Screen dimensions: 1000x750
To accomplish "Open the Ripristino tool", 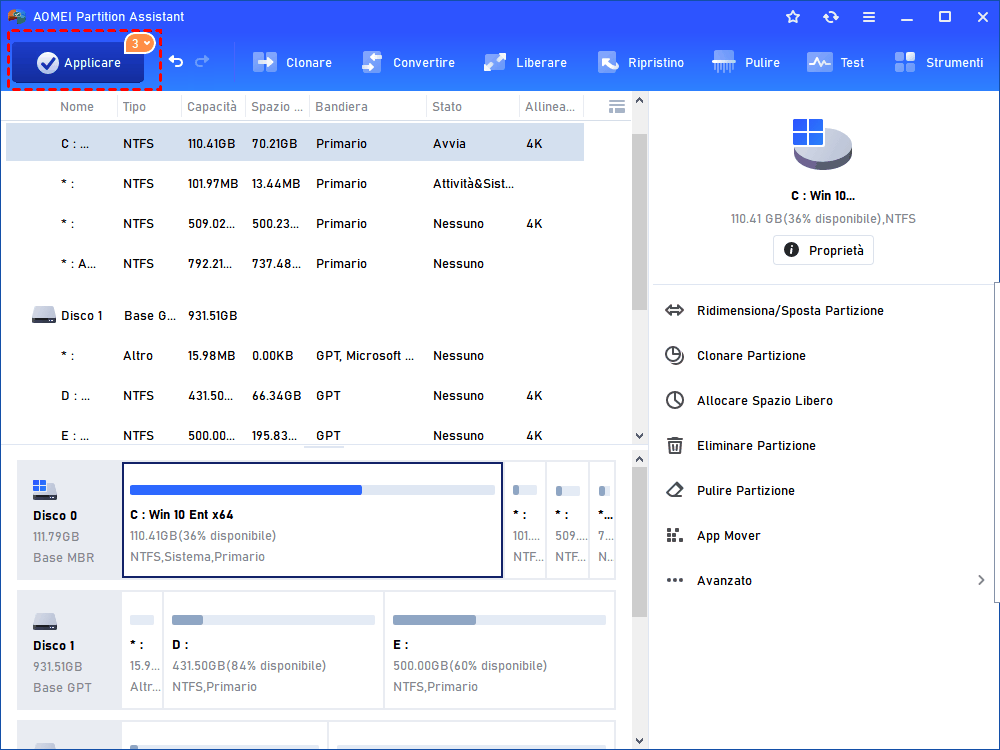I will [x=640, y=62].
